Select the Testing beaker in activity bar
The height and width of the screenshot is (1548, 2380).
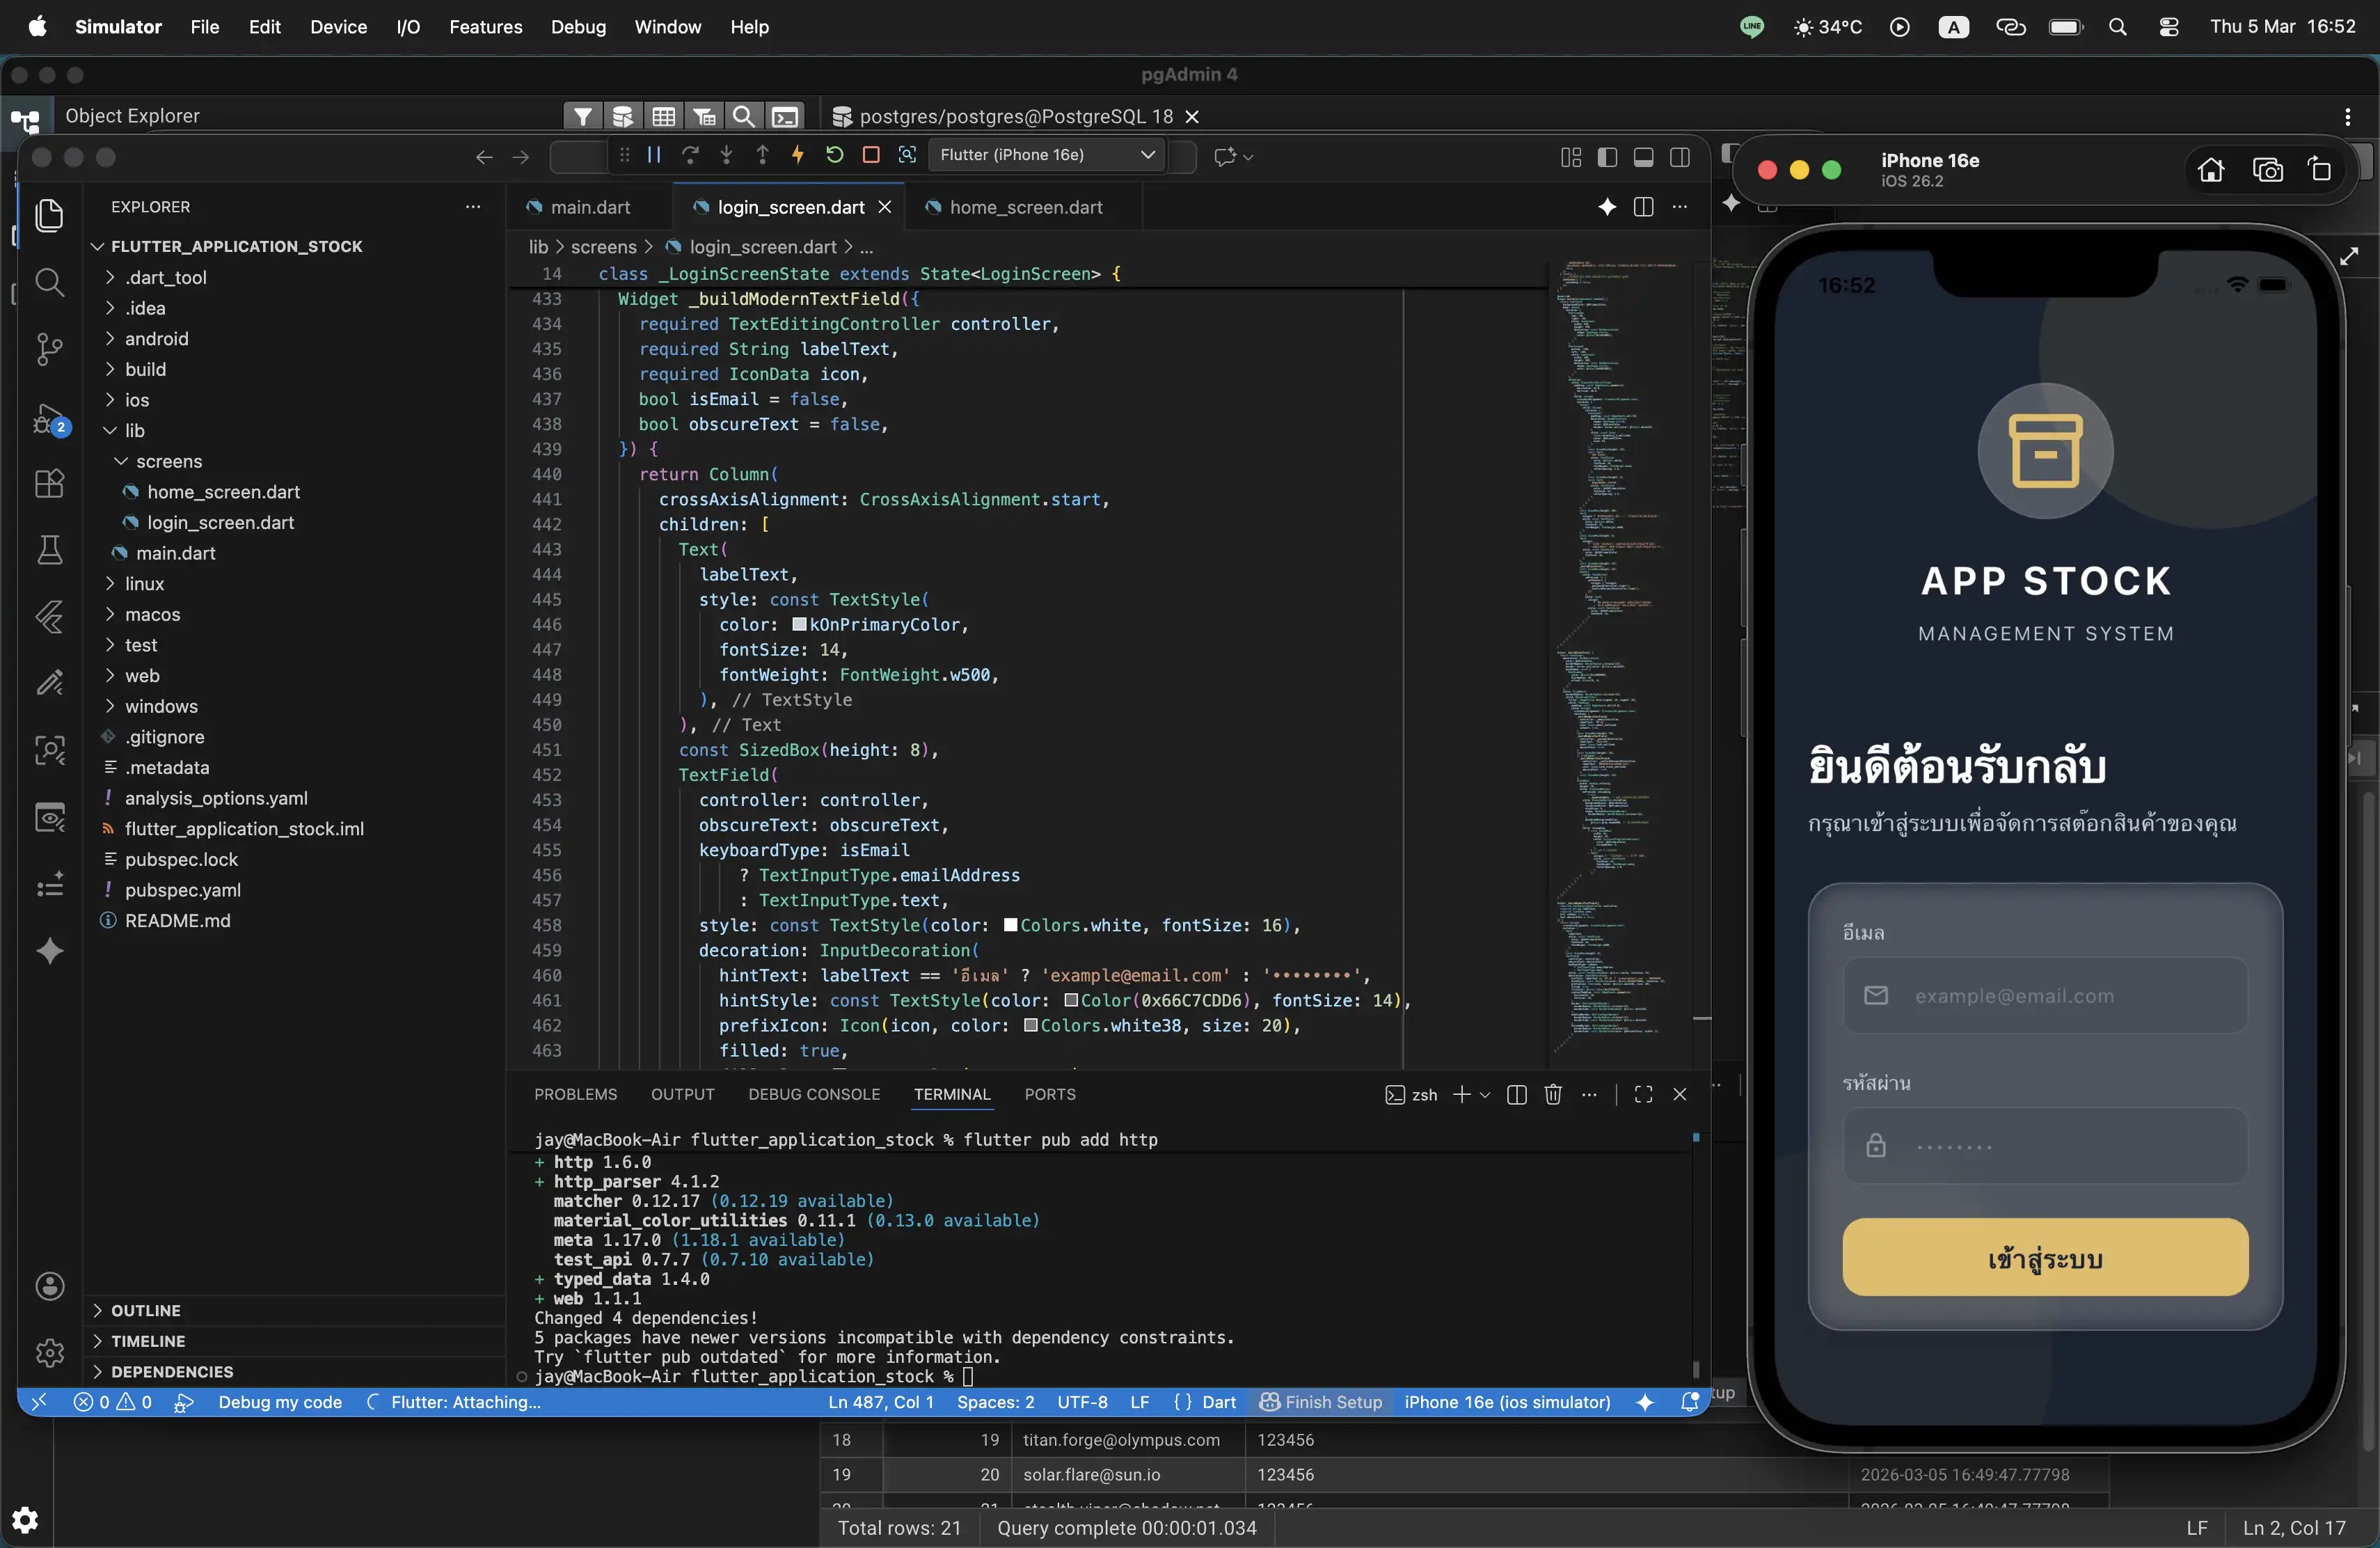click(x=48, y=550)
